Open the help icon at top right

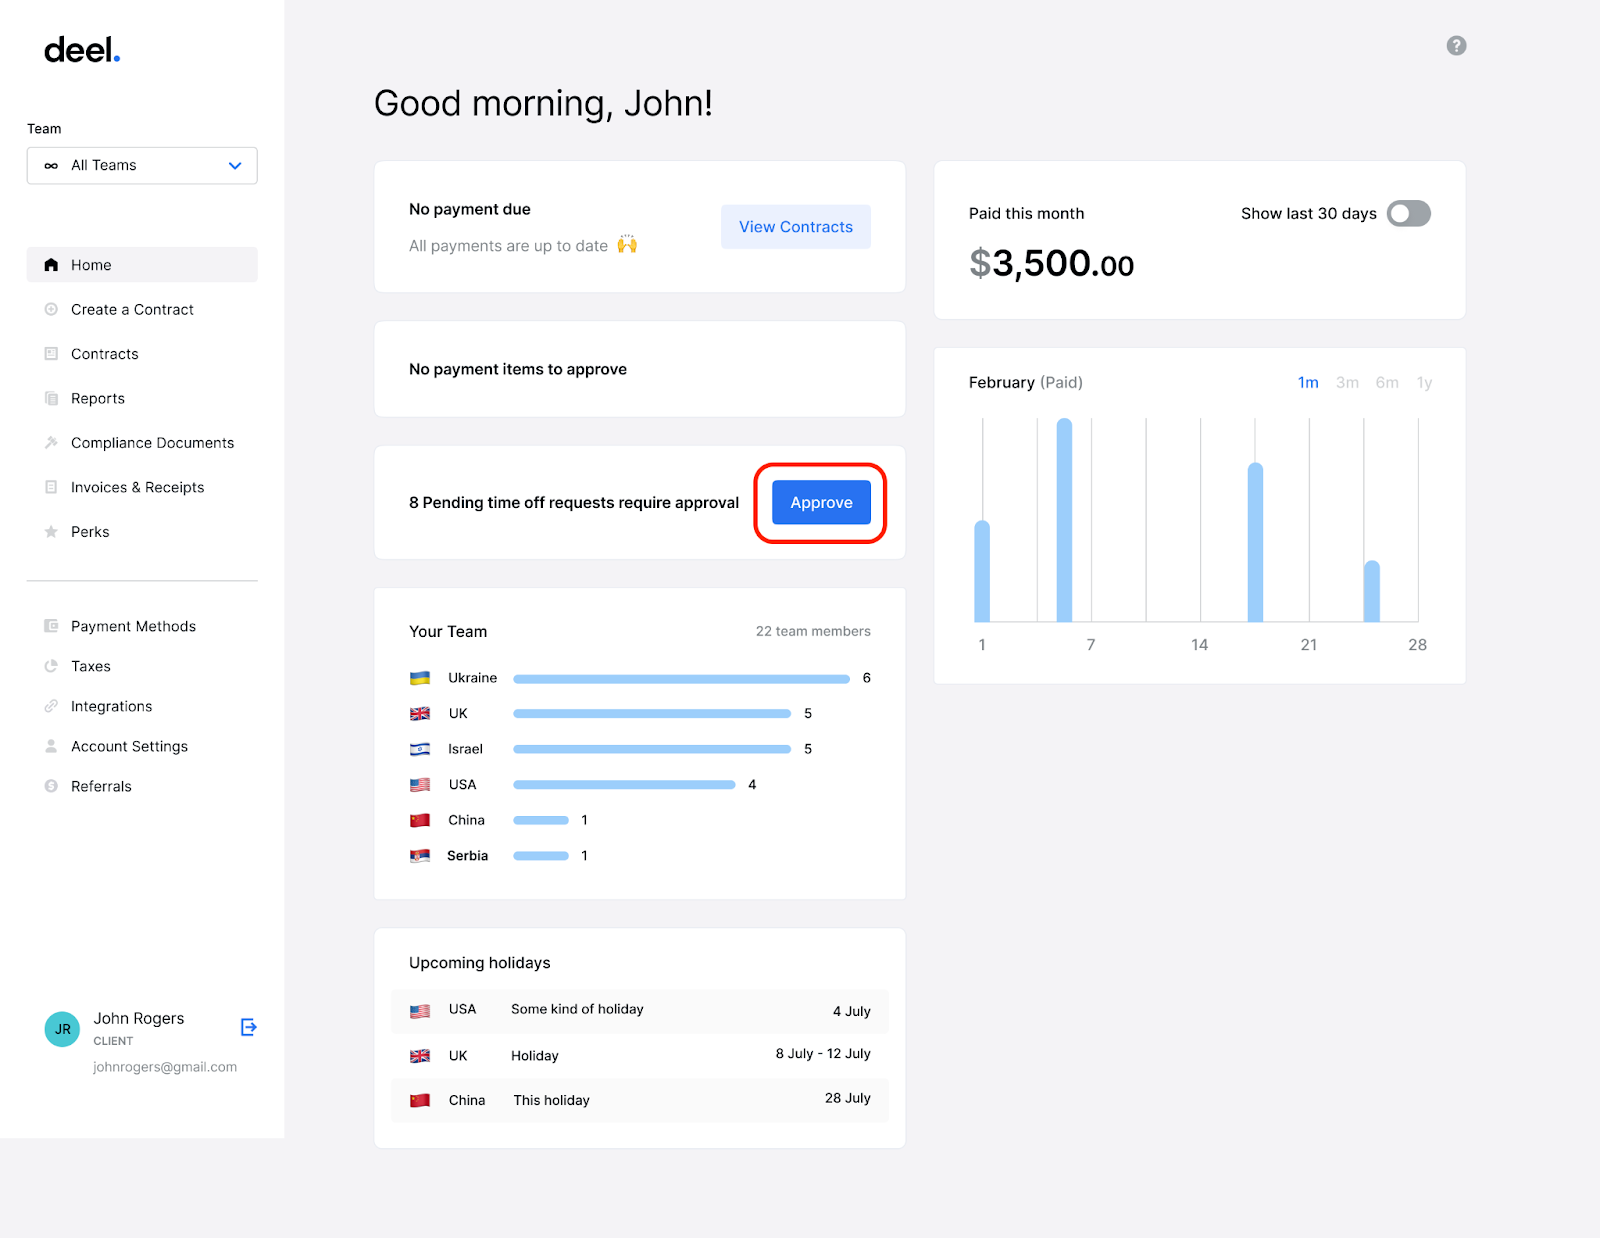click(1456, 45)
